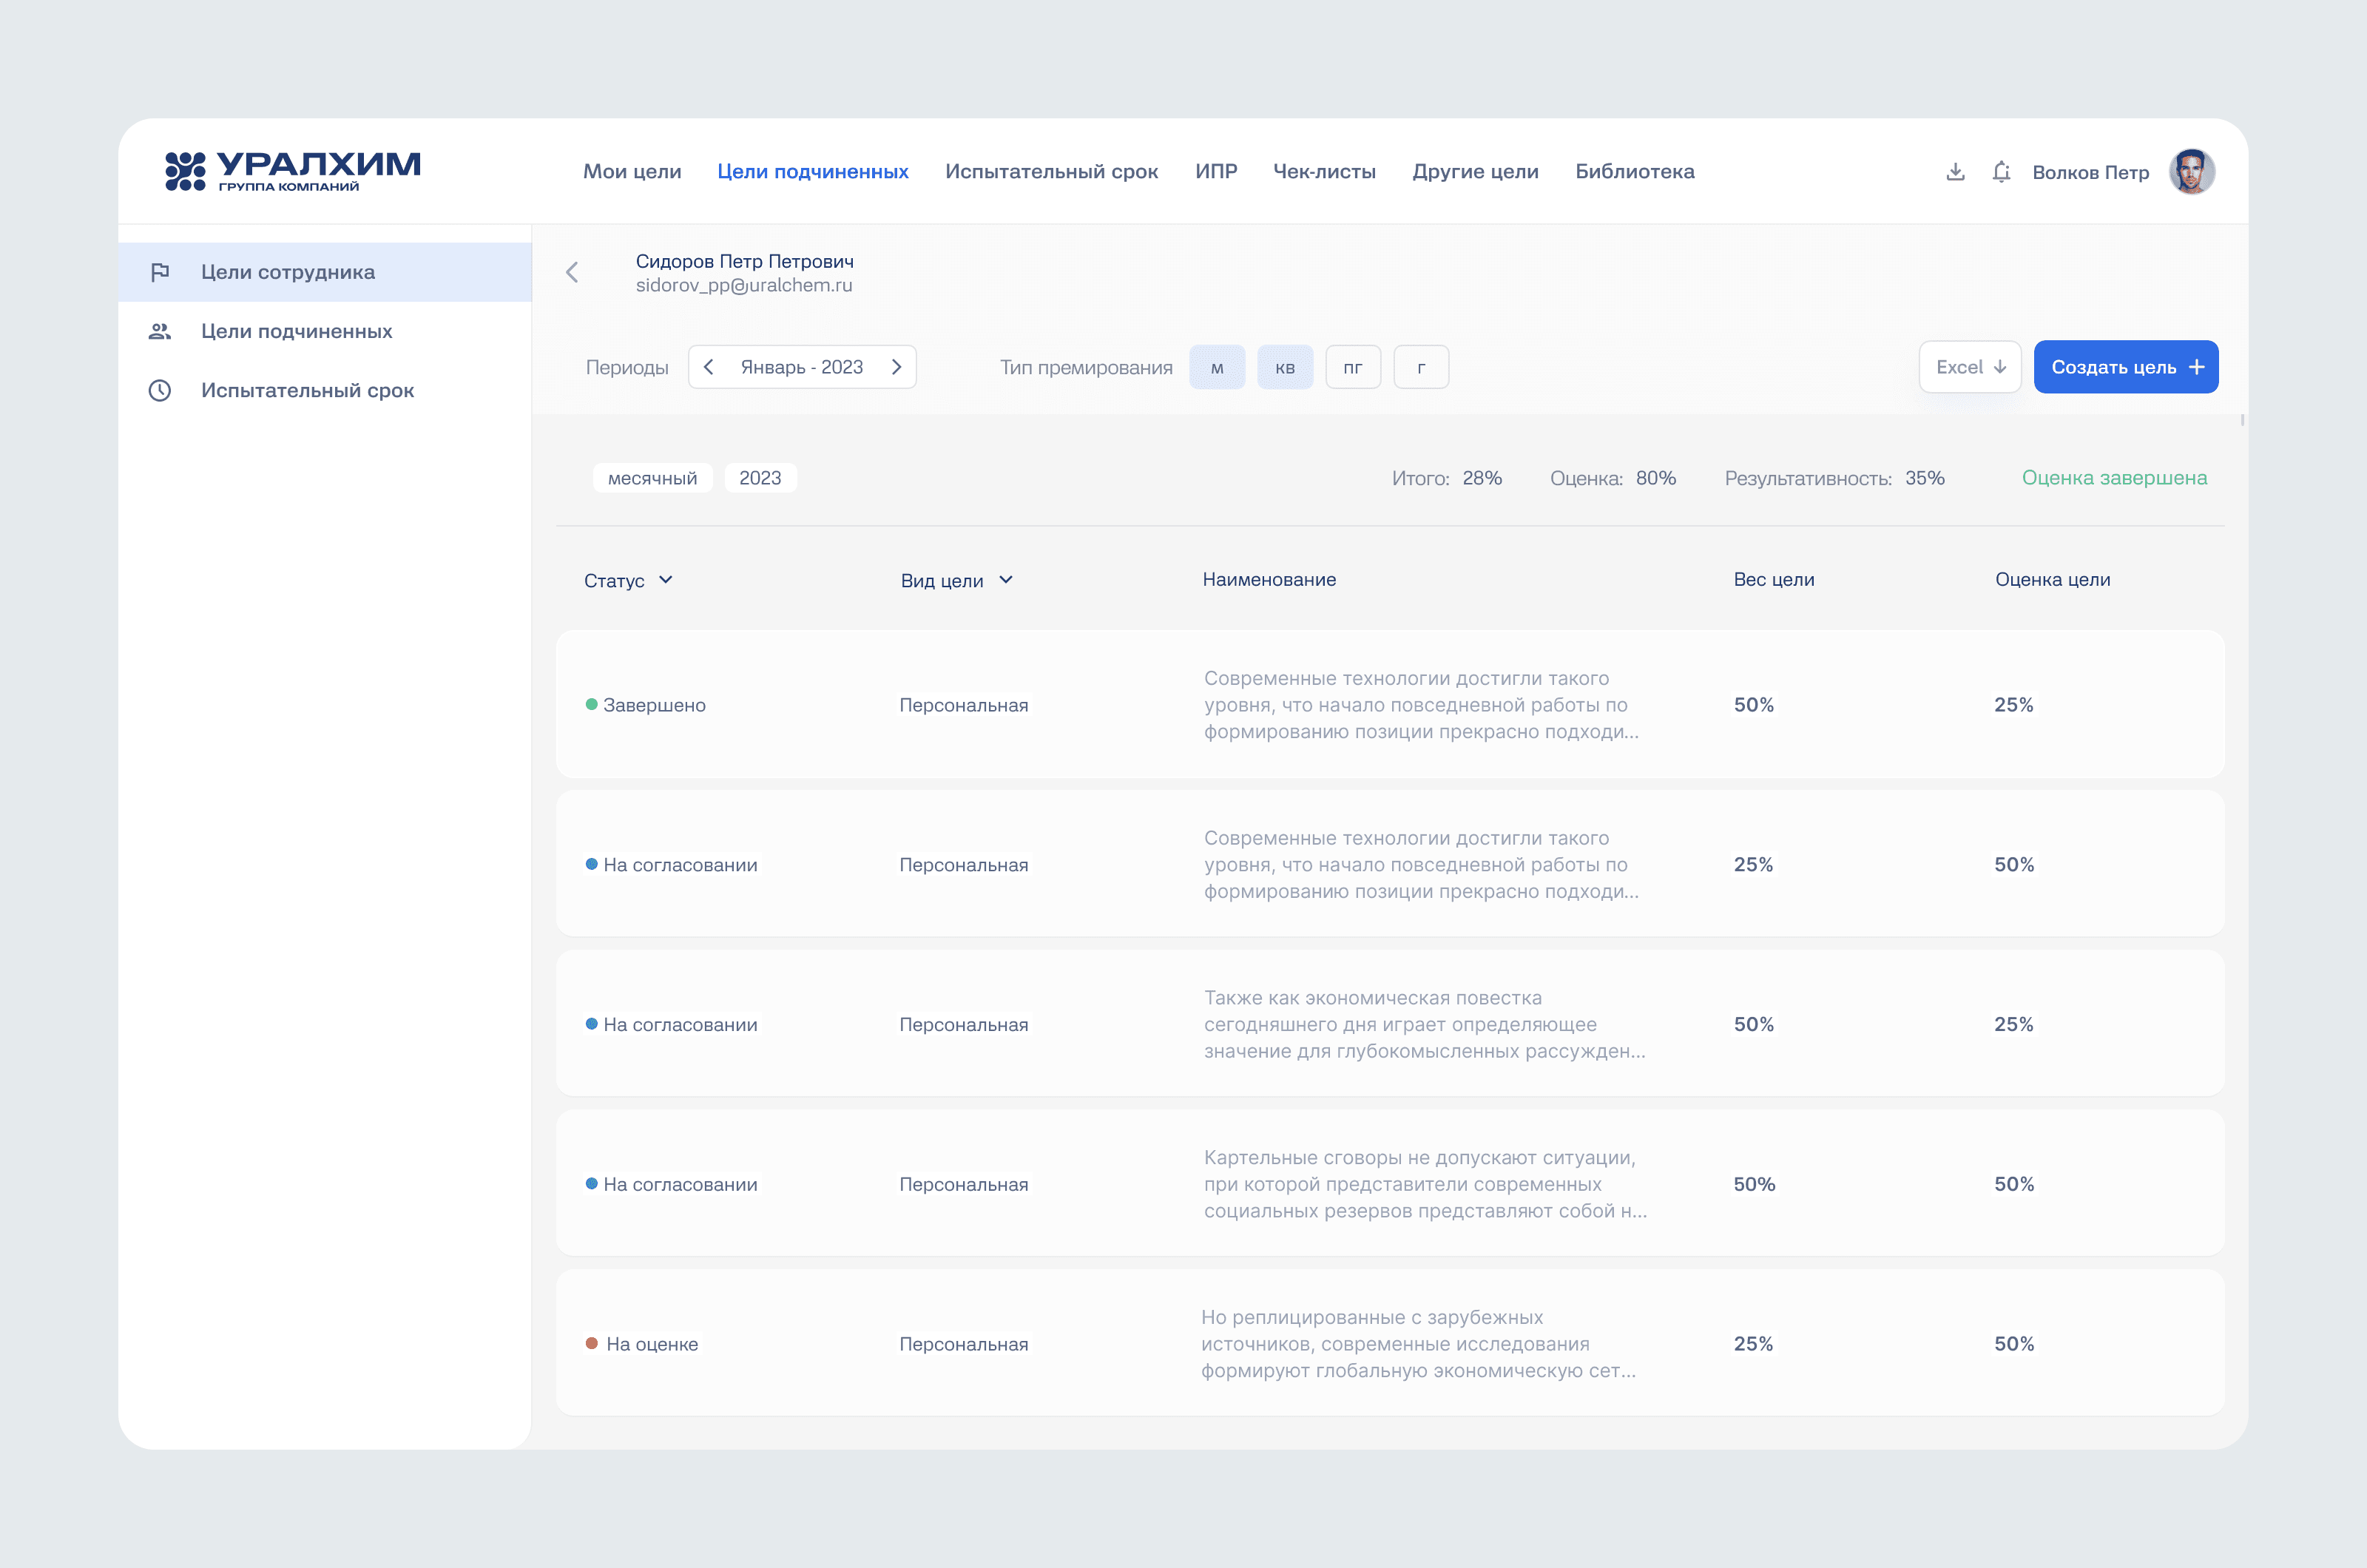The image size is (2367, 1568).
Task: Click the Результативность: 35% summary
Action: 1835,478
